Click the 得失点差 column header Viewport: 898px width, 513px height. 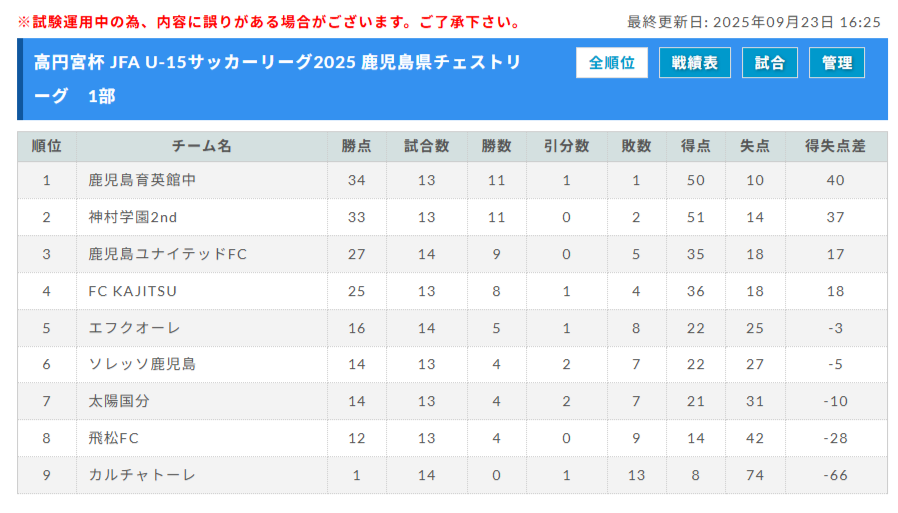pos(836,146)
